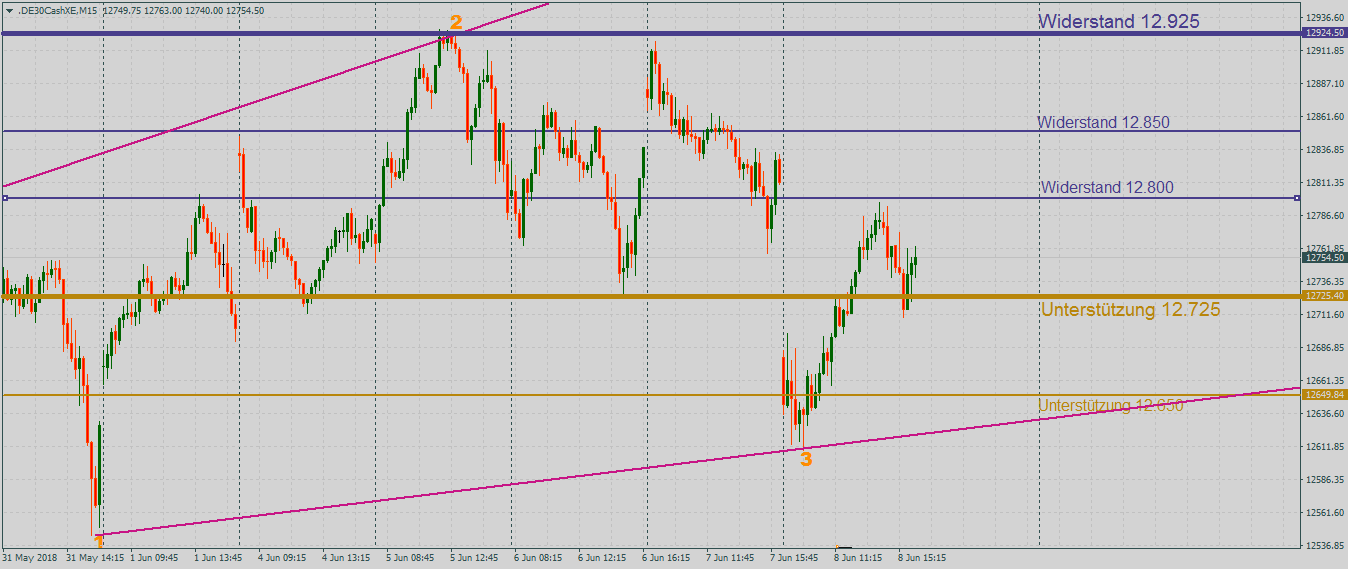Click the 5 Jun 12:45 time label
The width and height of the screenshot is (1348, 569).
[475, 557]
